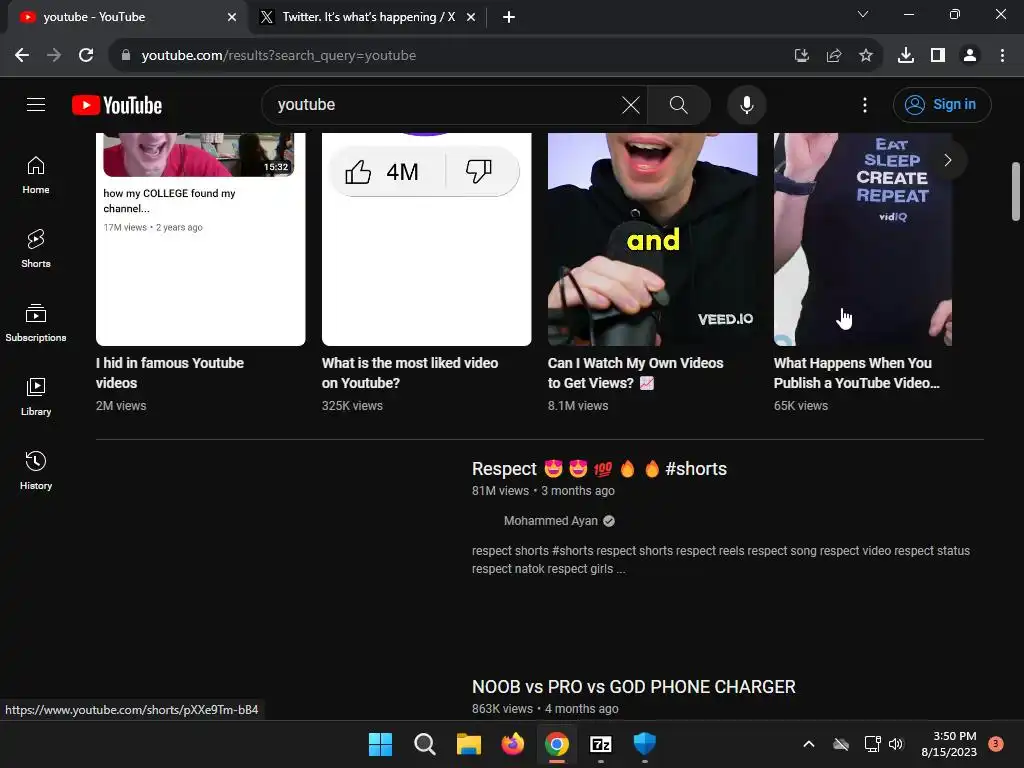Click the '81M views • 3 months ago' text
This screenshot has height=768, width=1024.
pos(543,490)
